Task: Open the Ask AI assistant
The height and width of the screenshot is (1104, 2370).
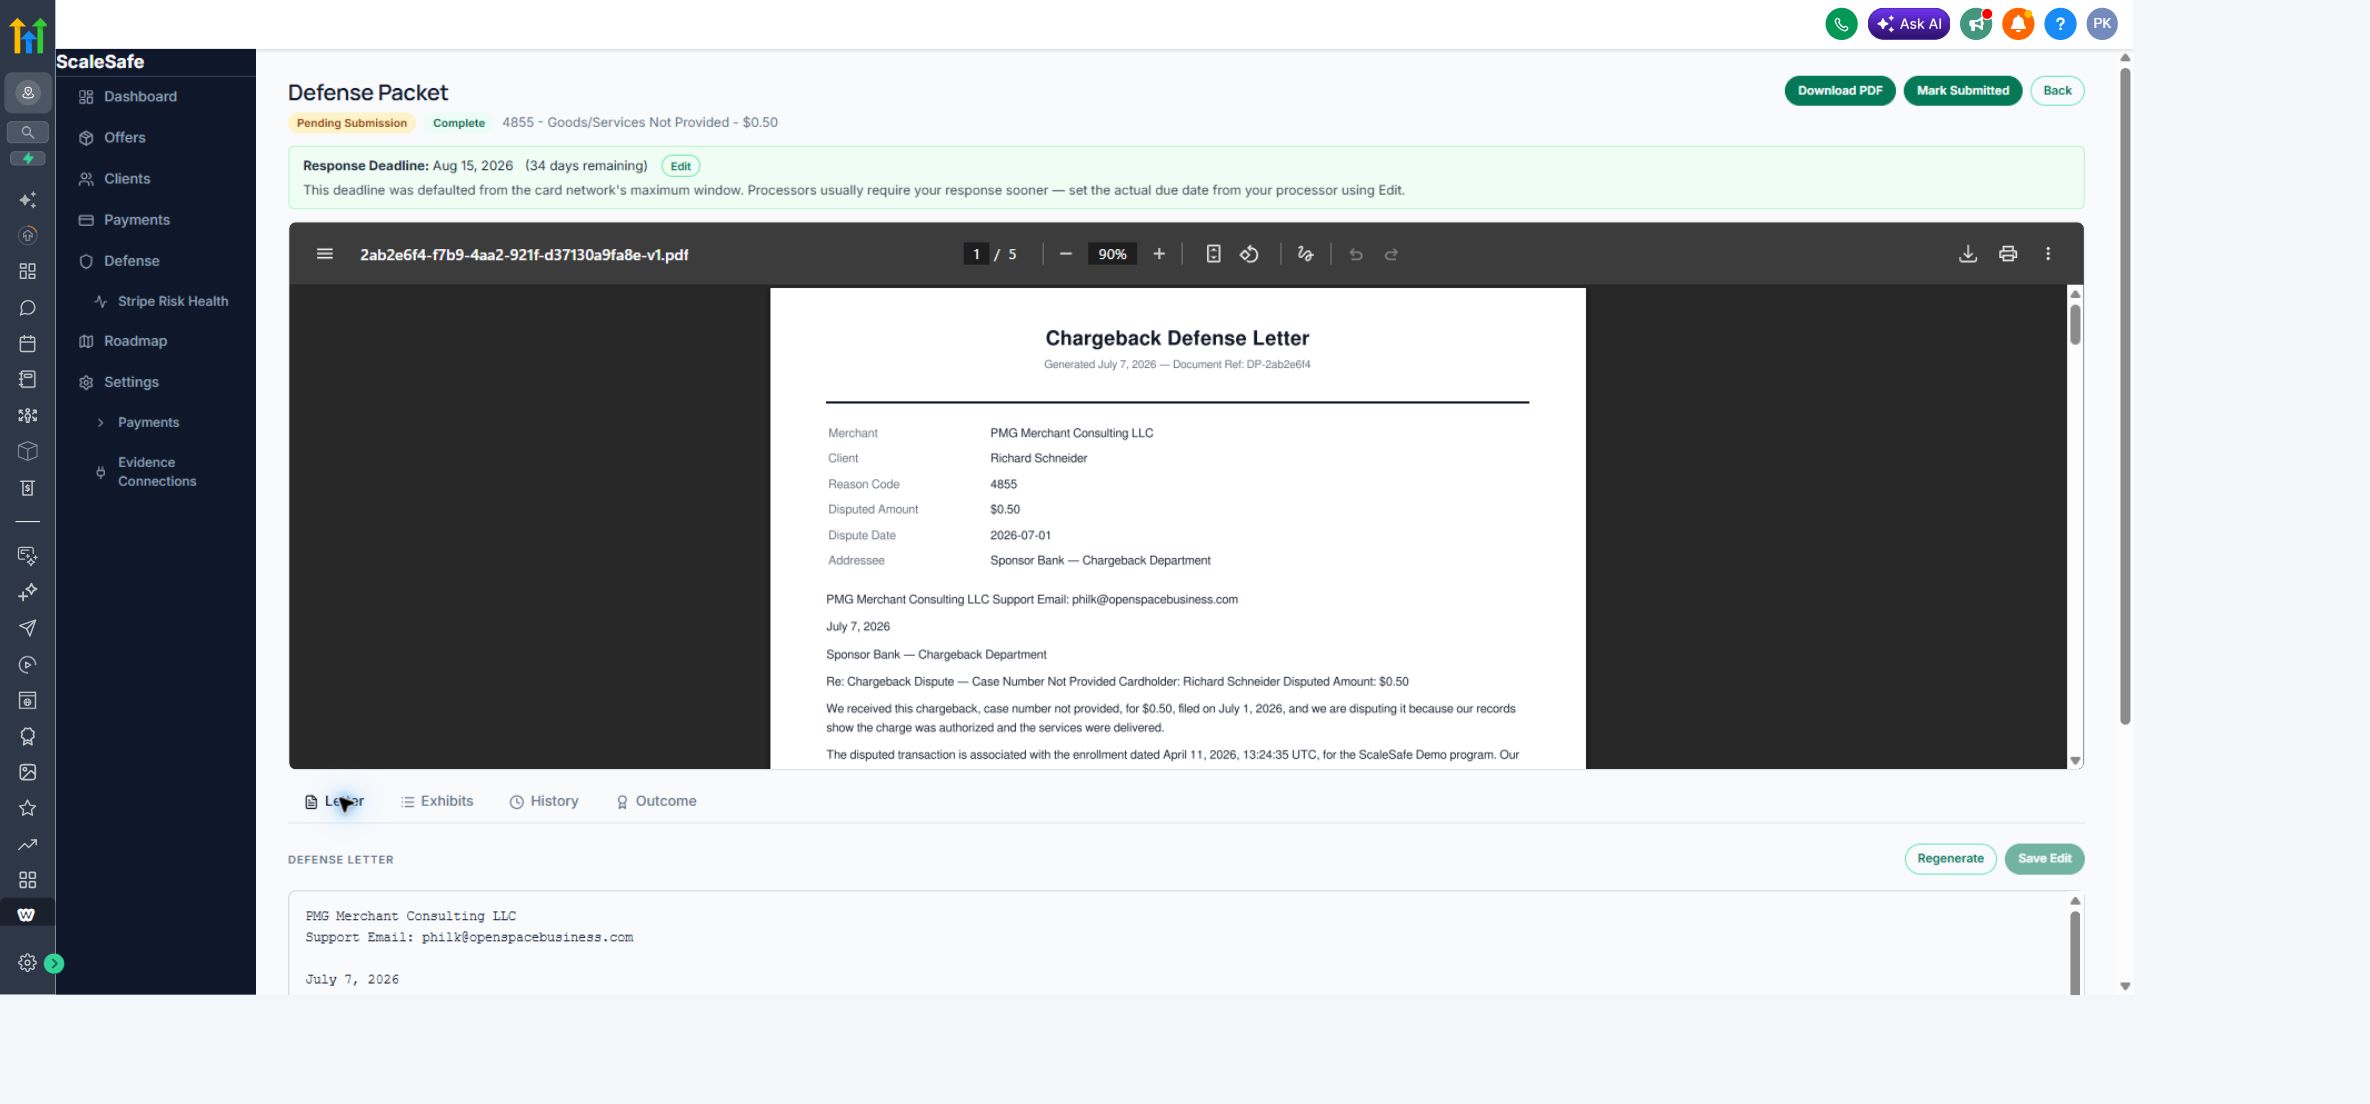Action: pos(1908,24)
